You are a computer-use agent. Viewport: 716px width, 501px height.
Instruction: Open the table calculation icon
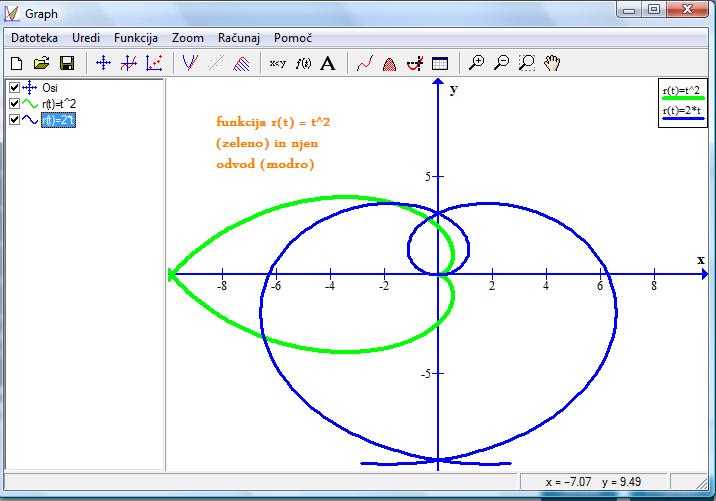tap(440, 63)
